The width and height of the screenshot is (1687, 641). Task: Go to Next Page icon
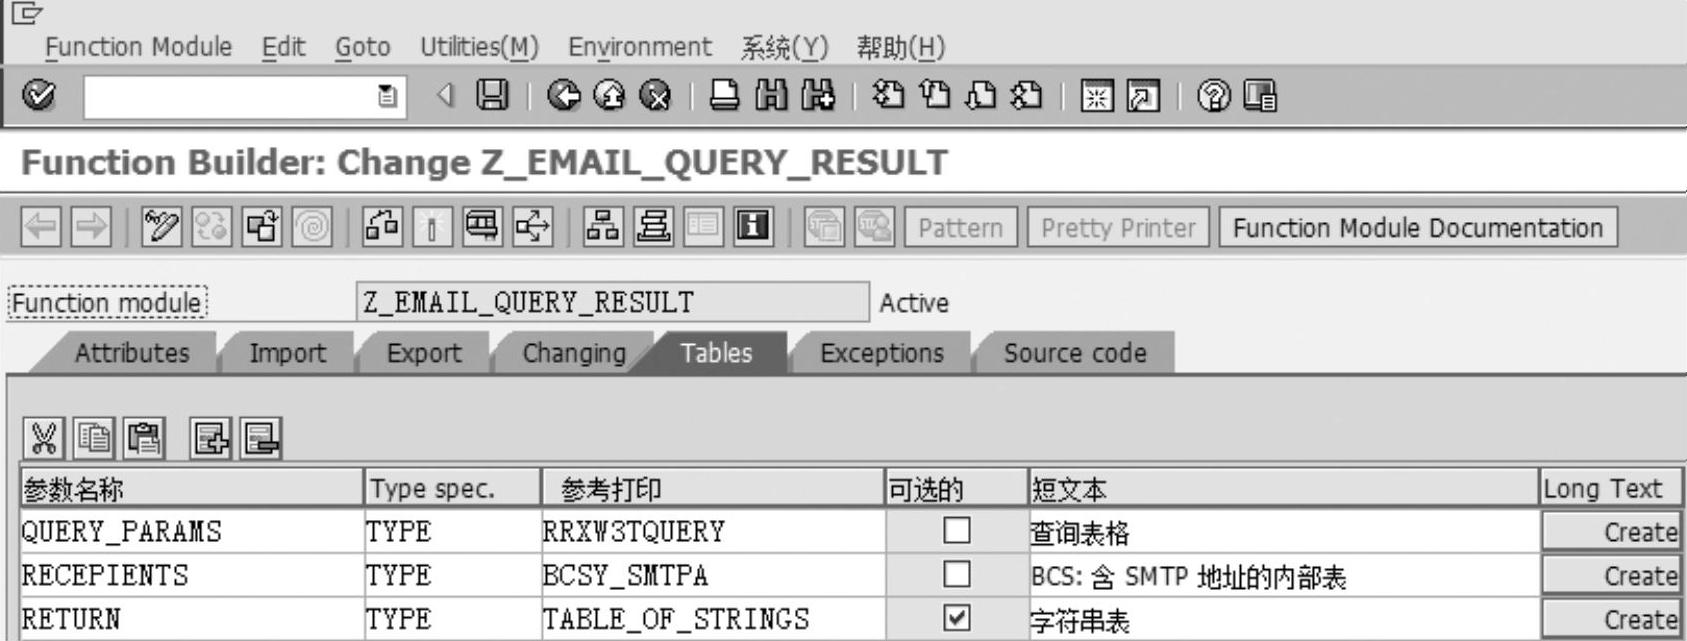980,96
